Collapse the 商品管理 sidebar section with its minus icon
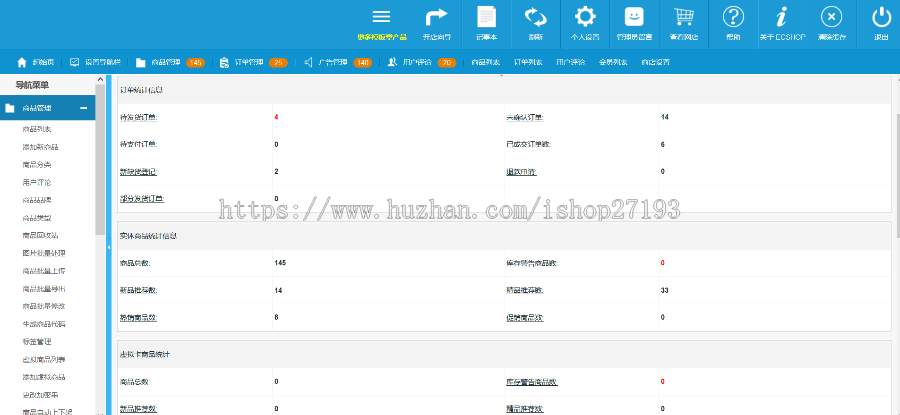 84,108
